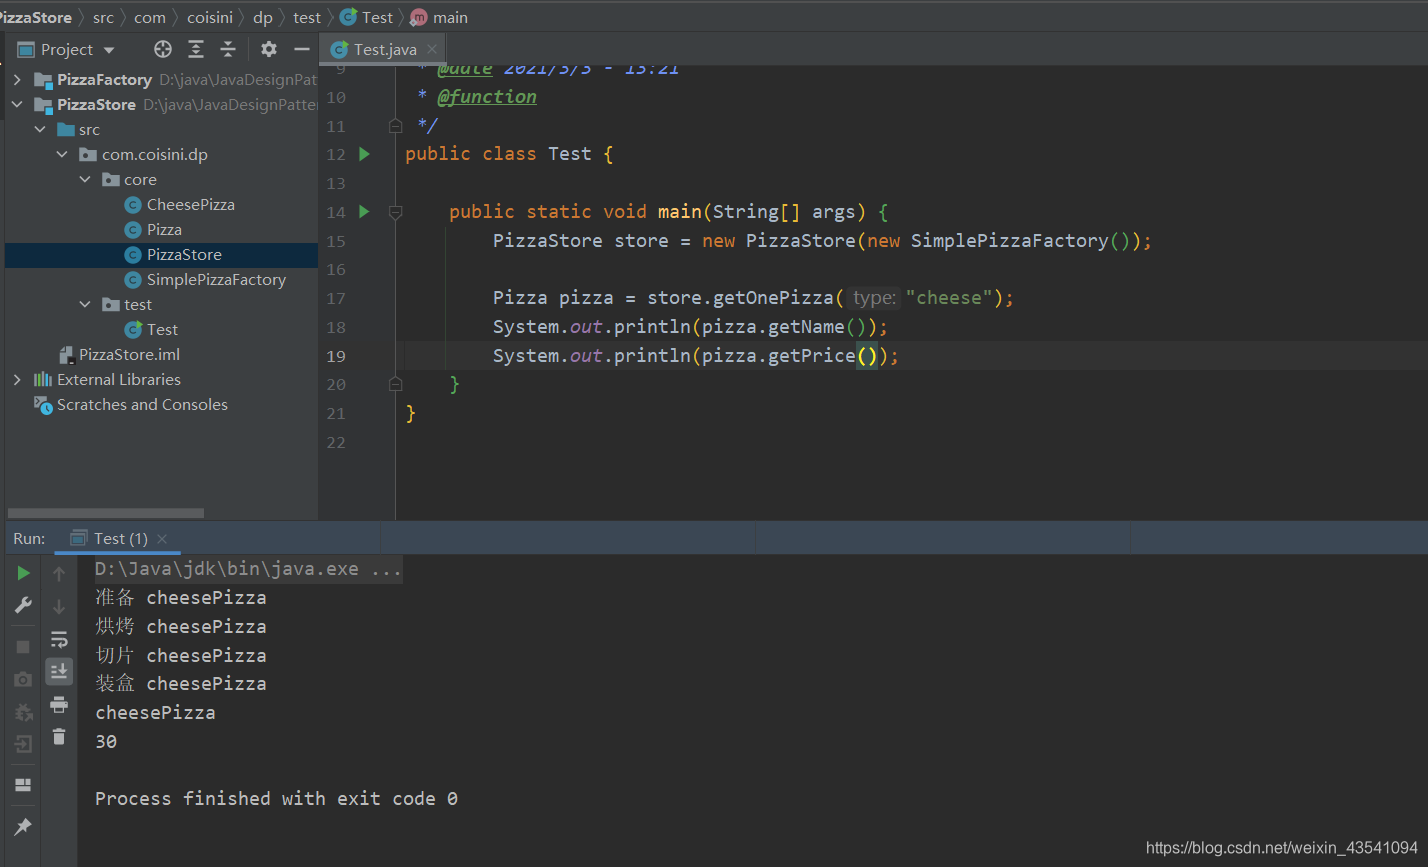Click the wrench icon to modify run configuration
The image size is (1428, 867).
pyautogui.click(x=23, y=605)
